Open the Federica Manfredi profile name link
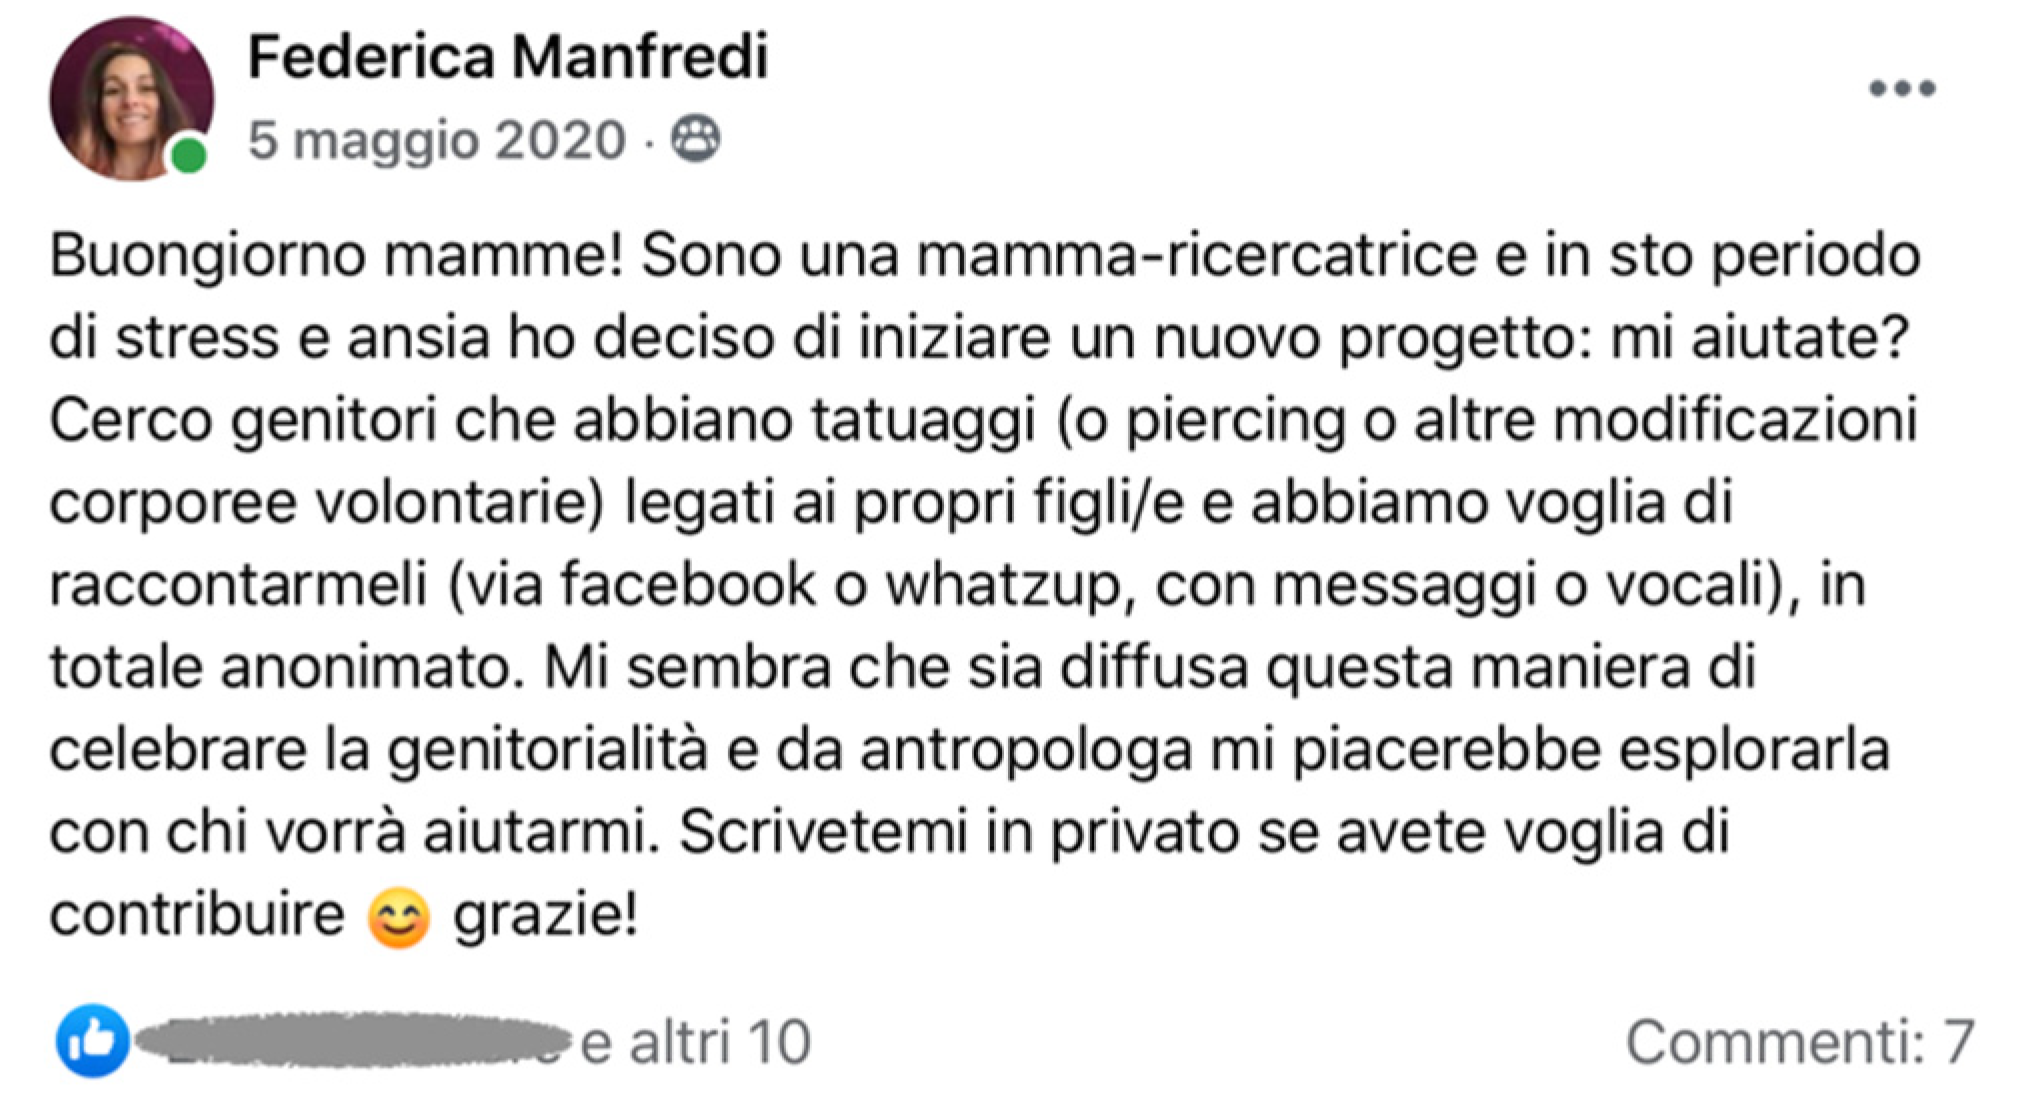Viewport: 2017px width, 1111px height. (x=507, y=56)
